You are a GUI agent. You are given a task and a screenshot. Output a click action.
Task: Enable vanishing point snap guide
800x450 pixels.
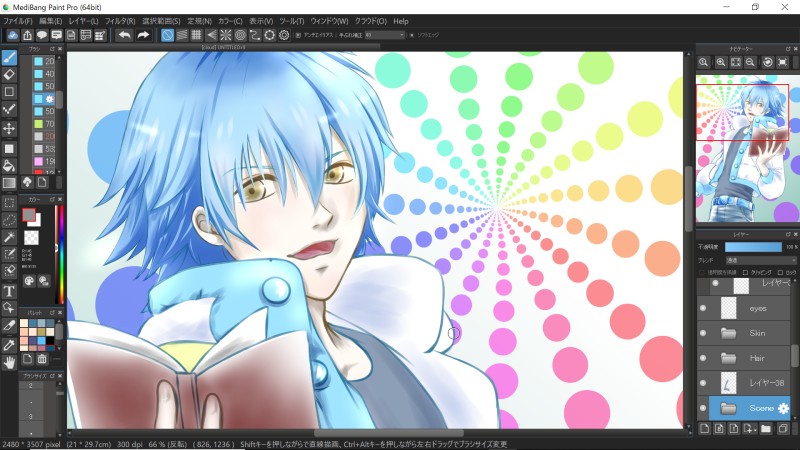(211, 35)
